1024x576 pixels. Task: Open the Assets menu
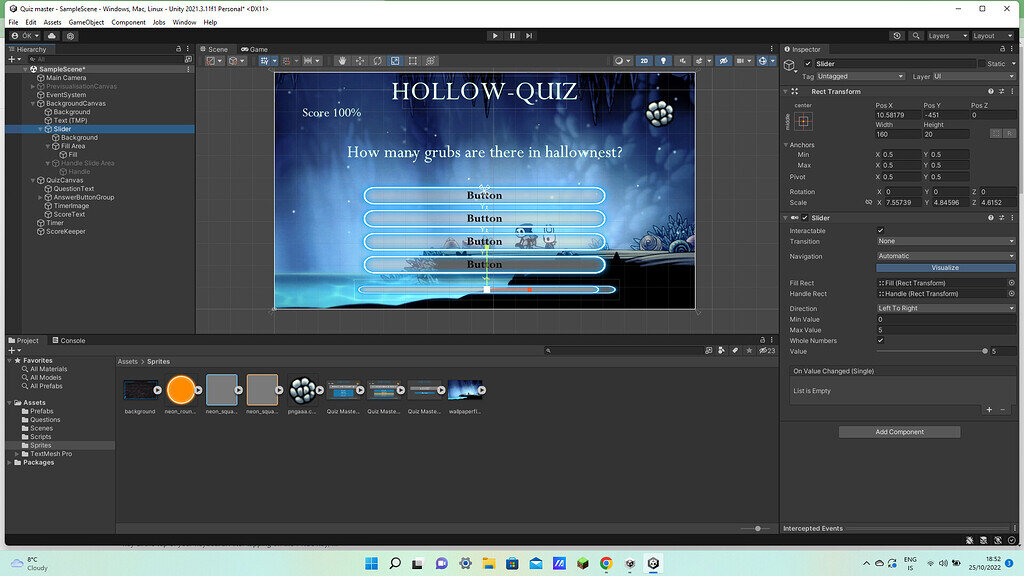click(x=52, y=22)
